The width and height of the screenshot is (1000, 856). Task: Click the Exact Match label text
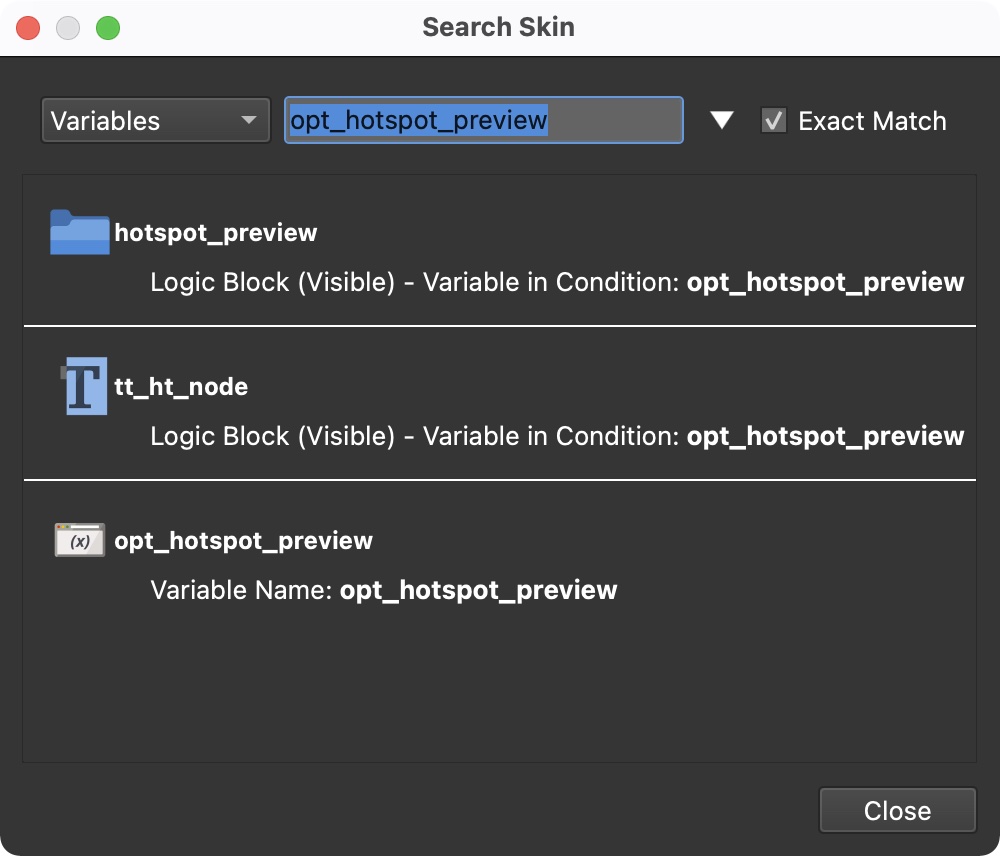coord(871,121)
